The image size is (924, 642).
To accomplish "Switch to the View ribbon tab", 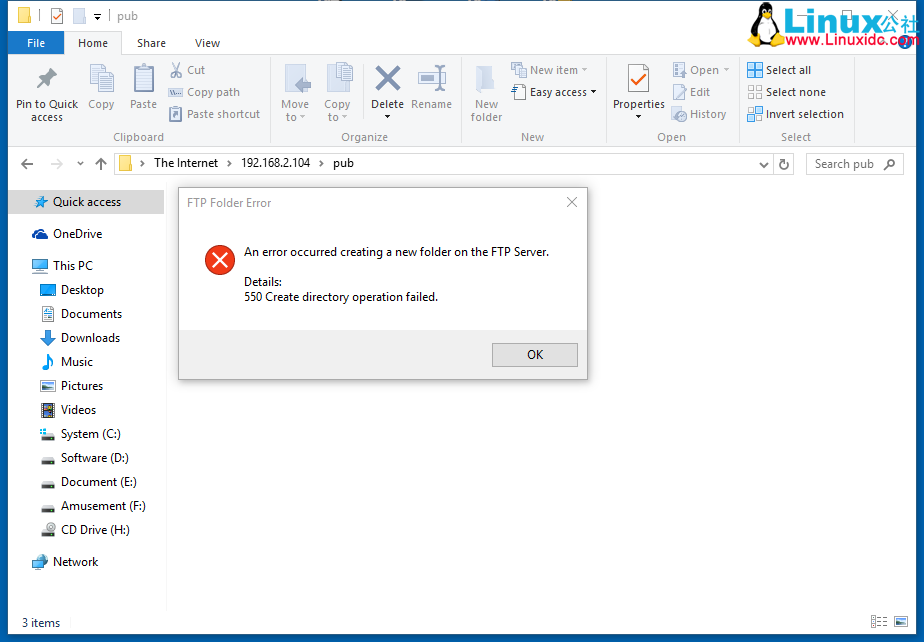I will [207, 43].
